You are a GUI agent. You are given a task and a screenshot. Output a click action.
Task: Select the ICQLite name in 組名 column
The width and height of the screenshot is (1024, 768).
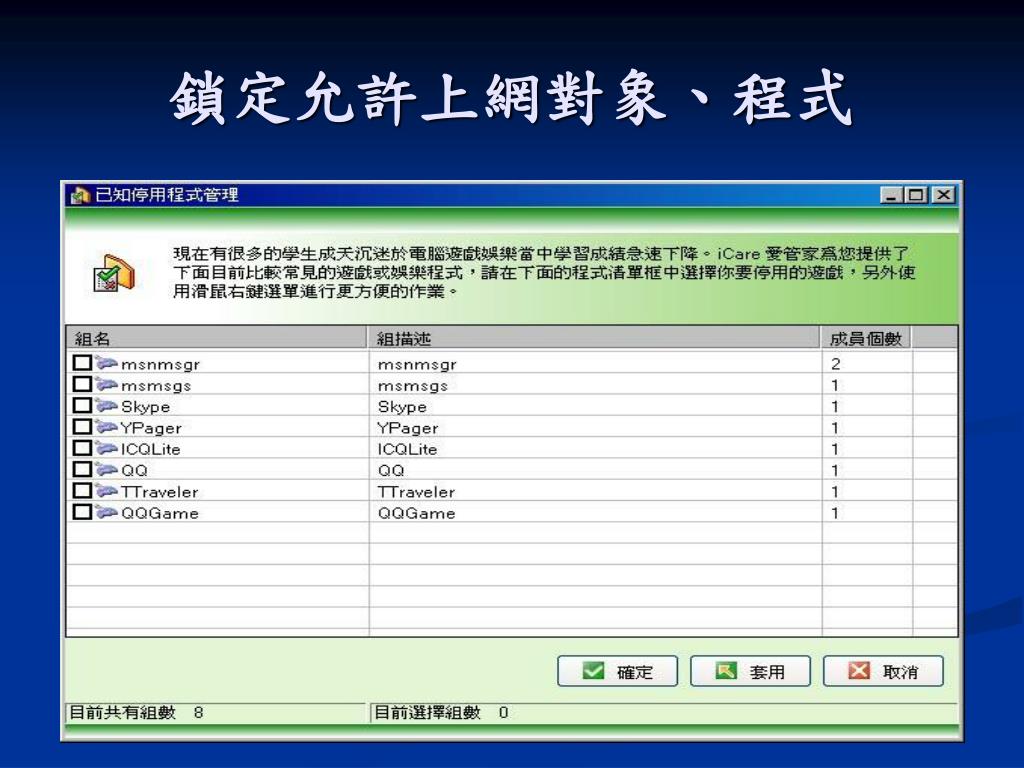150,449
